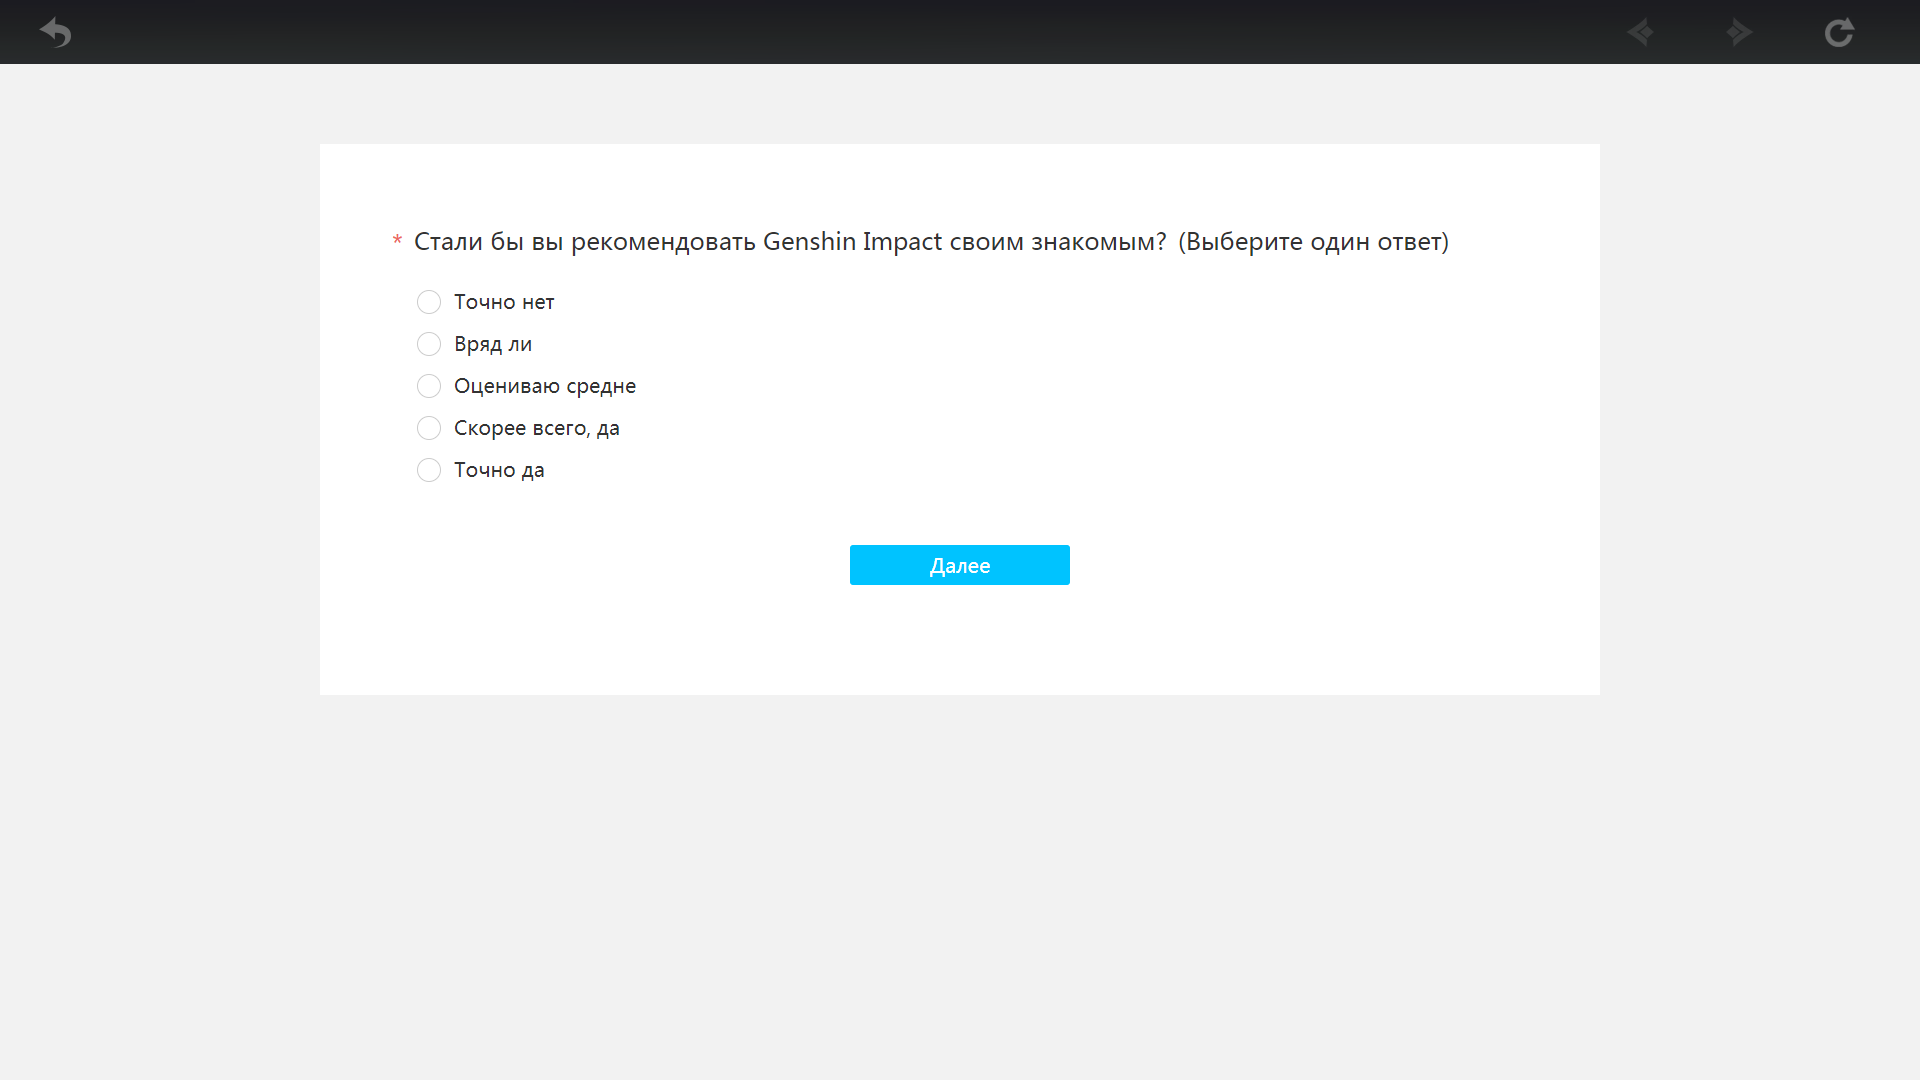Check the 'Точно да' radio circle
Viewport: 1920px width, 1080px height.
click(x=429, y=470)
